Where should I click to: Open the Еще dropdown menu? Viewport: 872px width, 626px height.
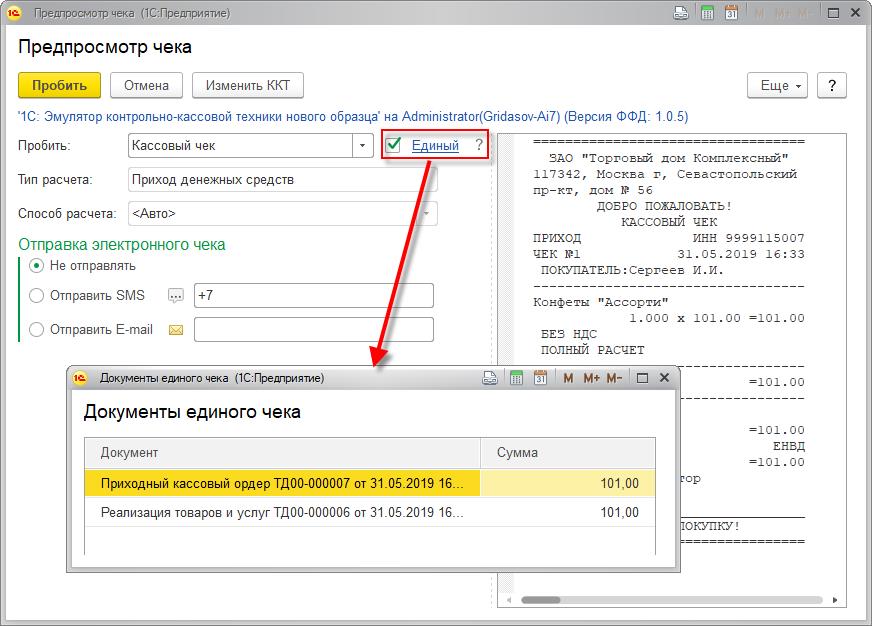(777, 86)
